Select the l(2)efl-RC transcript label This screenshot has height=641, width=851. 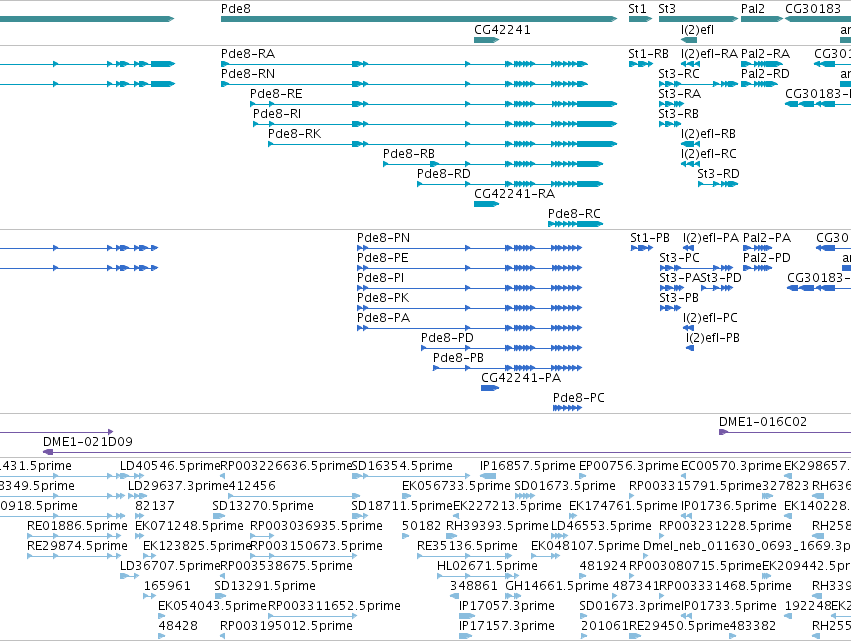click(708, 154)
